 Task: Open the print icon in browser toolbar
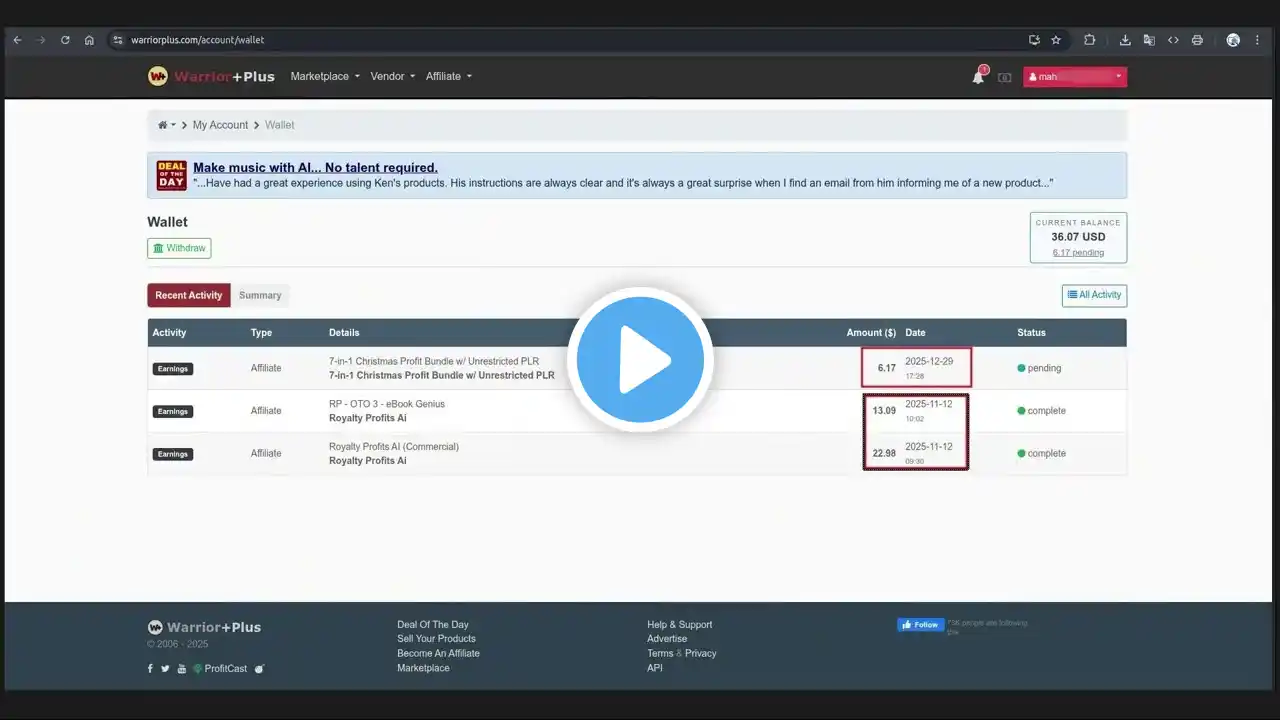tap(1197, 40)
